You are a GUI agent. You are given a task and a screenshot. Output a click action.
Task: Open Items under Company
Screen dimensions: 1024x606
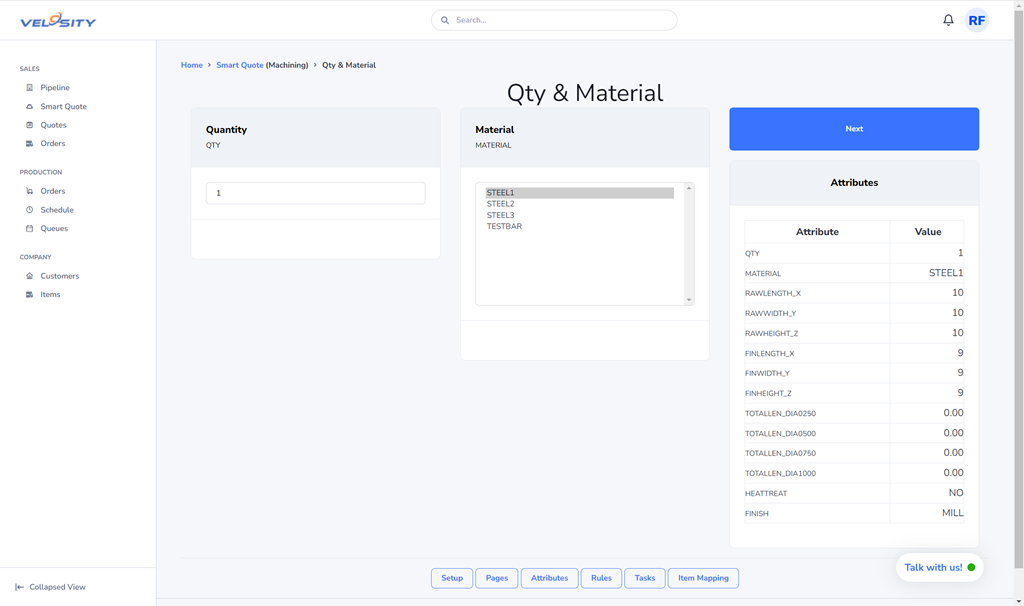tap(50, 294)
